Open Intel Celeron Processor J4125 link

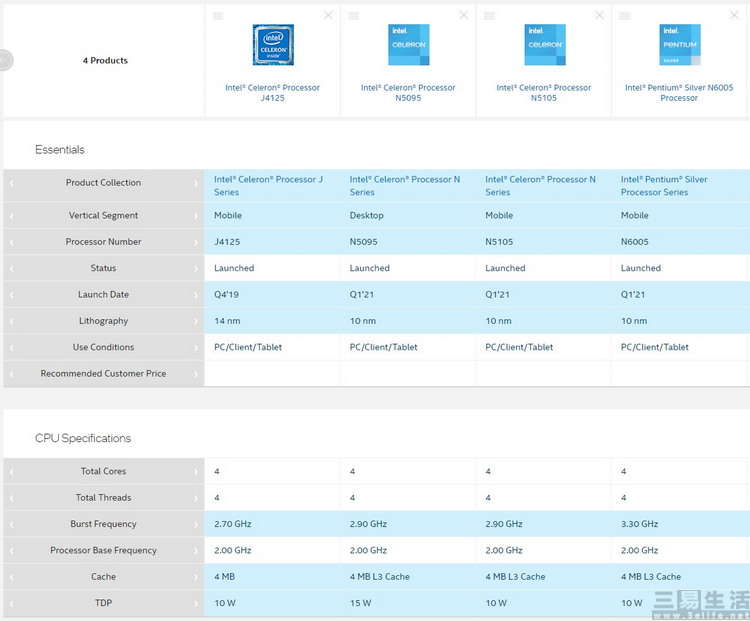pyautogui.click(x=273, y=93)
